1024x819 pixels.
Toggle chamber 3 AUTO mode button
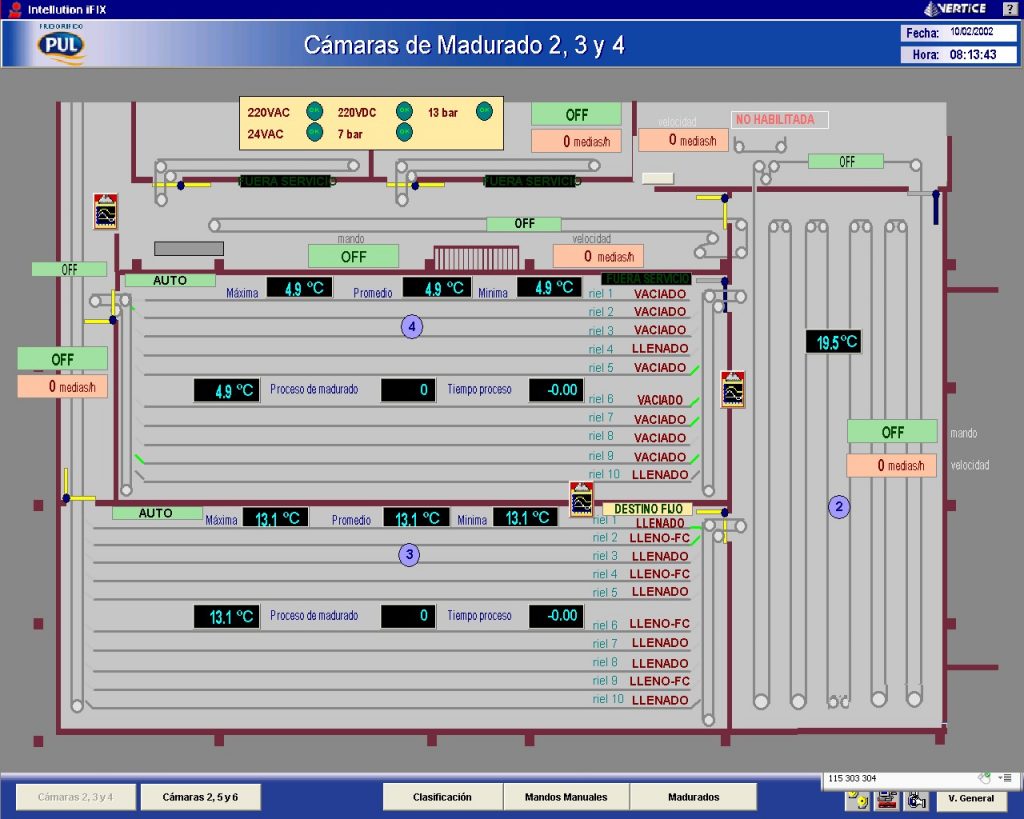[156, 513]
